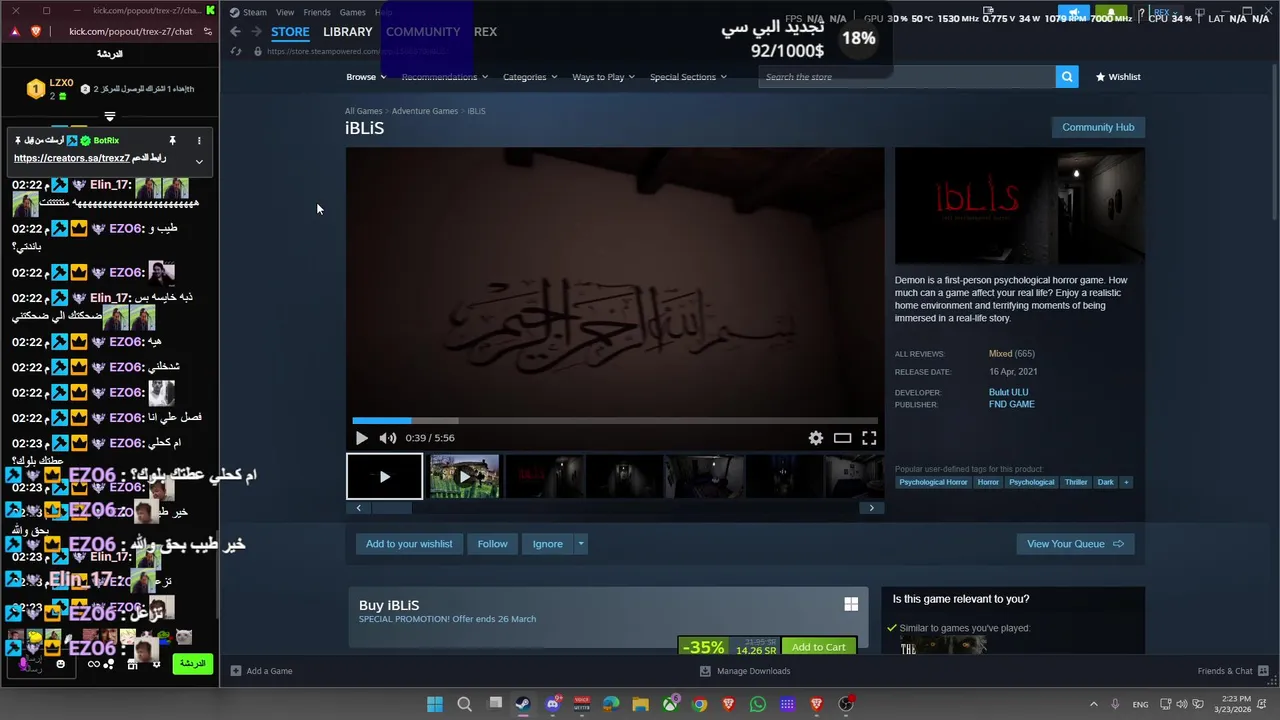Viewport: 1280px width, 720px height.
Task: Add iBLiS to your wishlist
Action: click(409, 544)
